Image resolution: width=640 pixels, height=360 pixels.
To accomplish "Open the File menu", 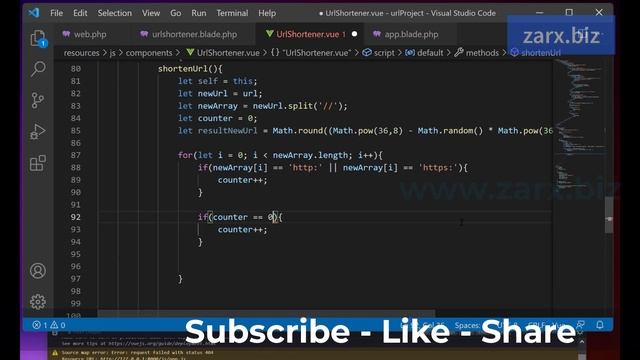I will [x=56, y=13].
